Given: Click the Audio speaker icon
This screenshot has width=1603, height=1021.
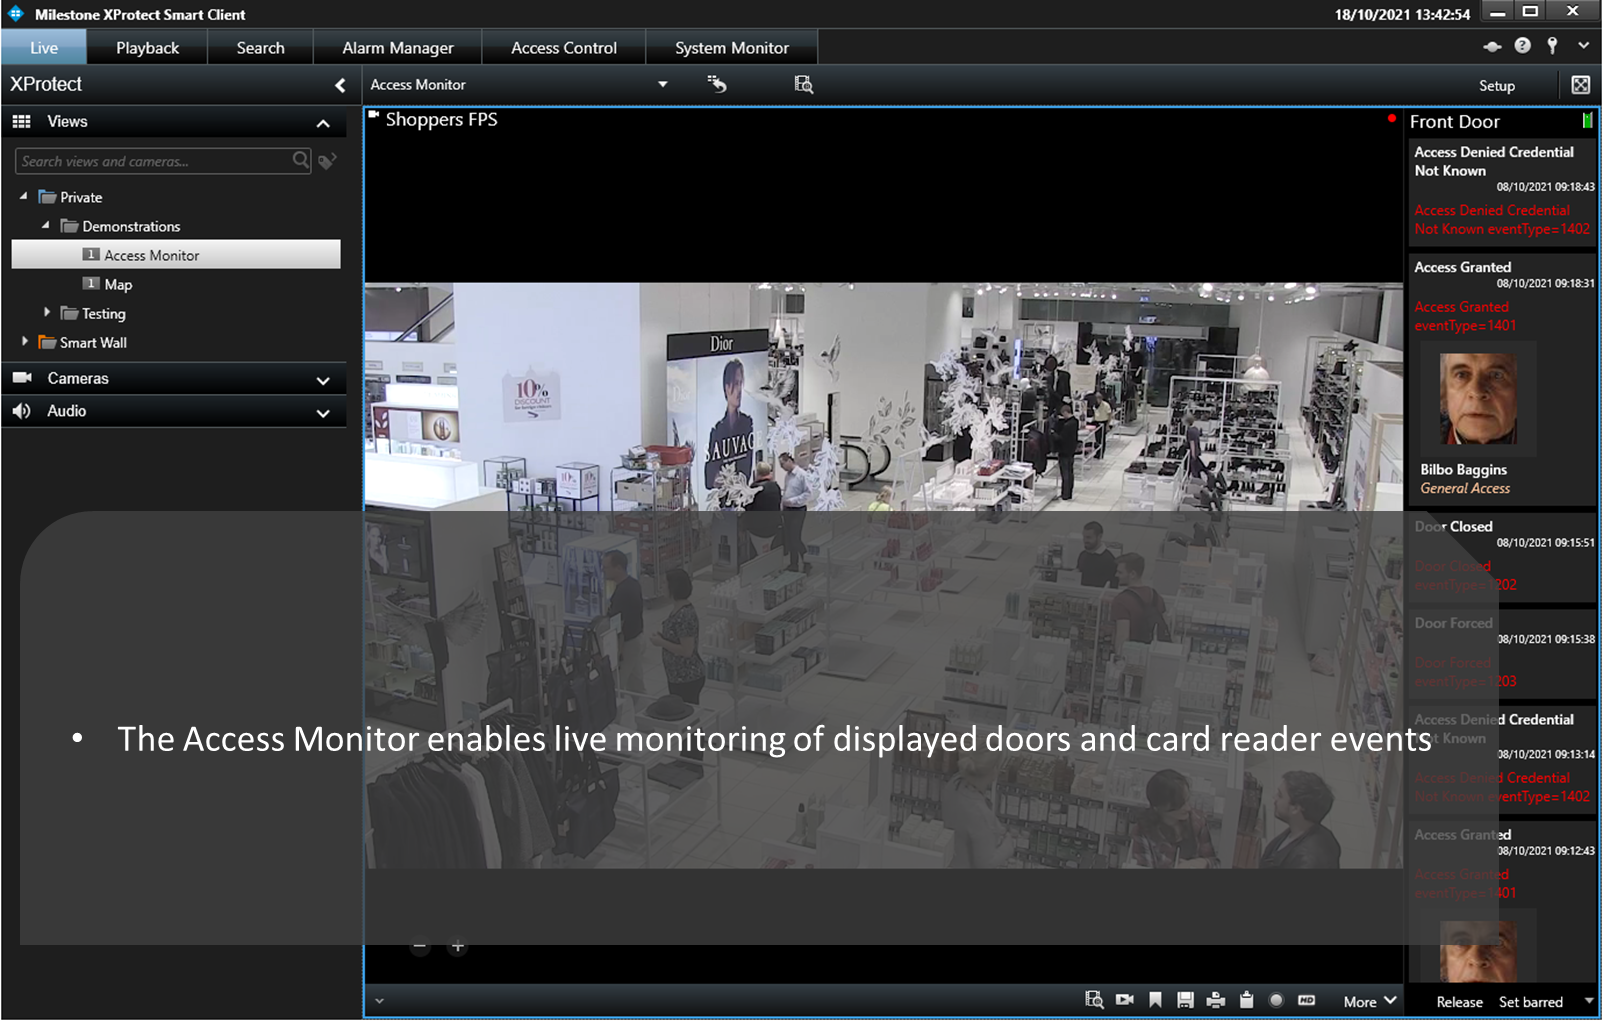Looking at the screenshot, I should click(x=21, y=411).
